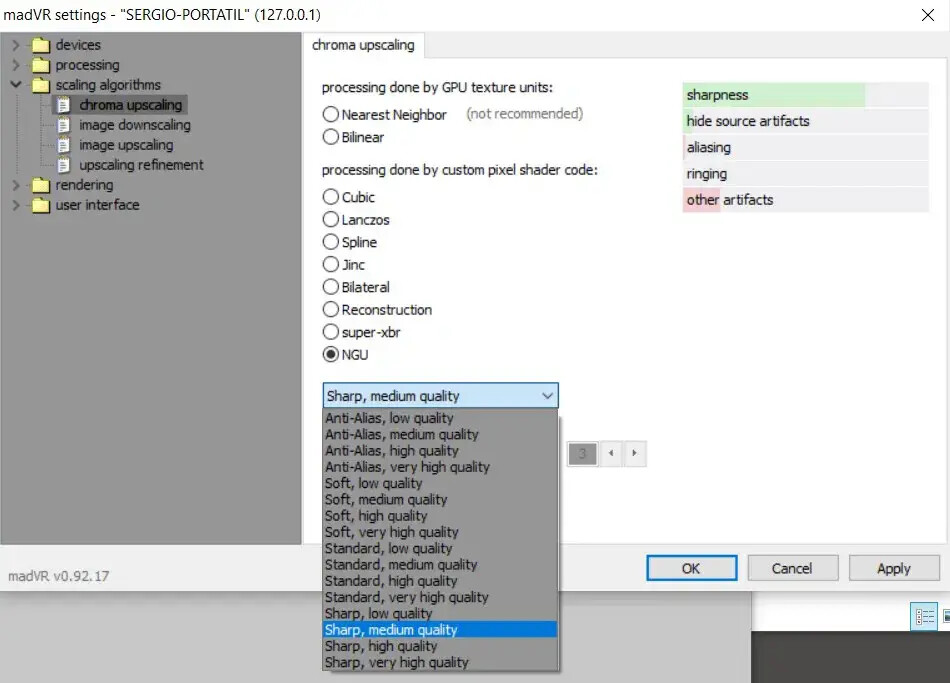The image size is (950, 683).
Task: Collapse the scaling algorithms tree node
Action: point(16,85)
